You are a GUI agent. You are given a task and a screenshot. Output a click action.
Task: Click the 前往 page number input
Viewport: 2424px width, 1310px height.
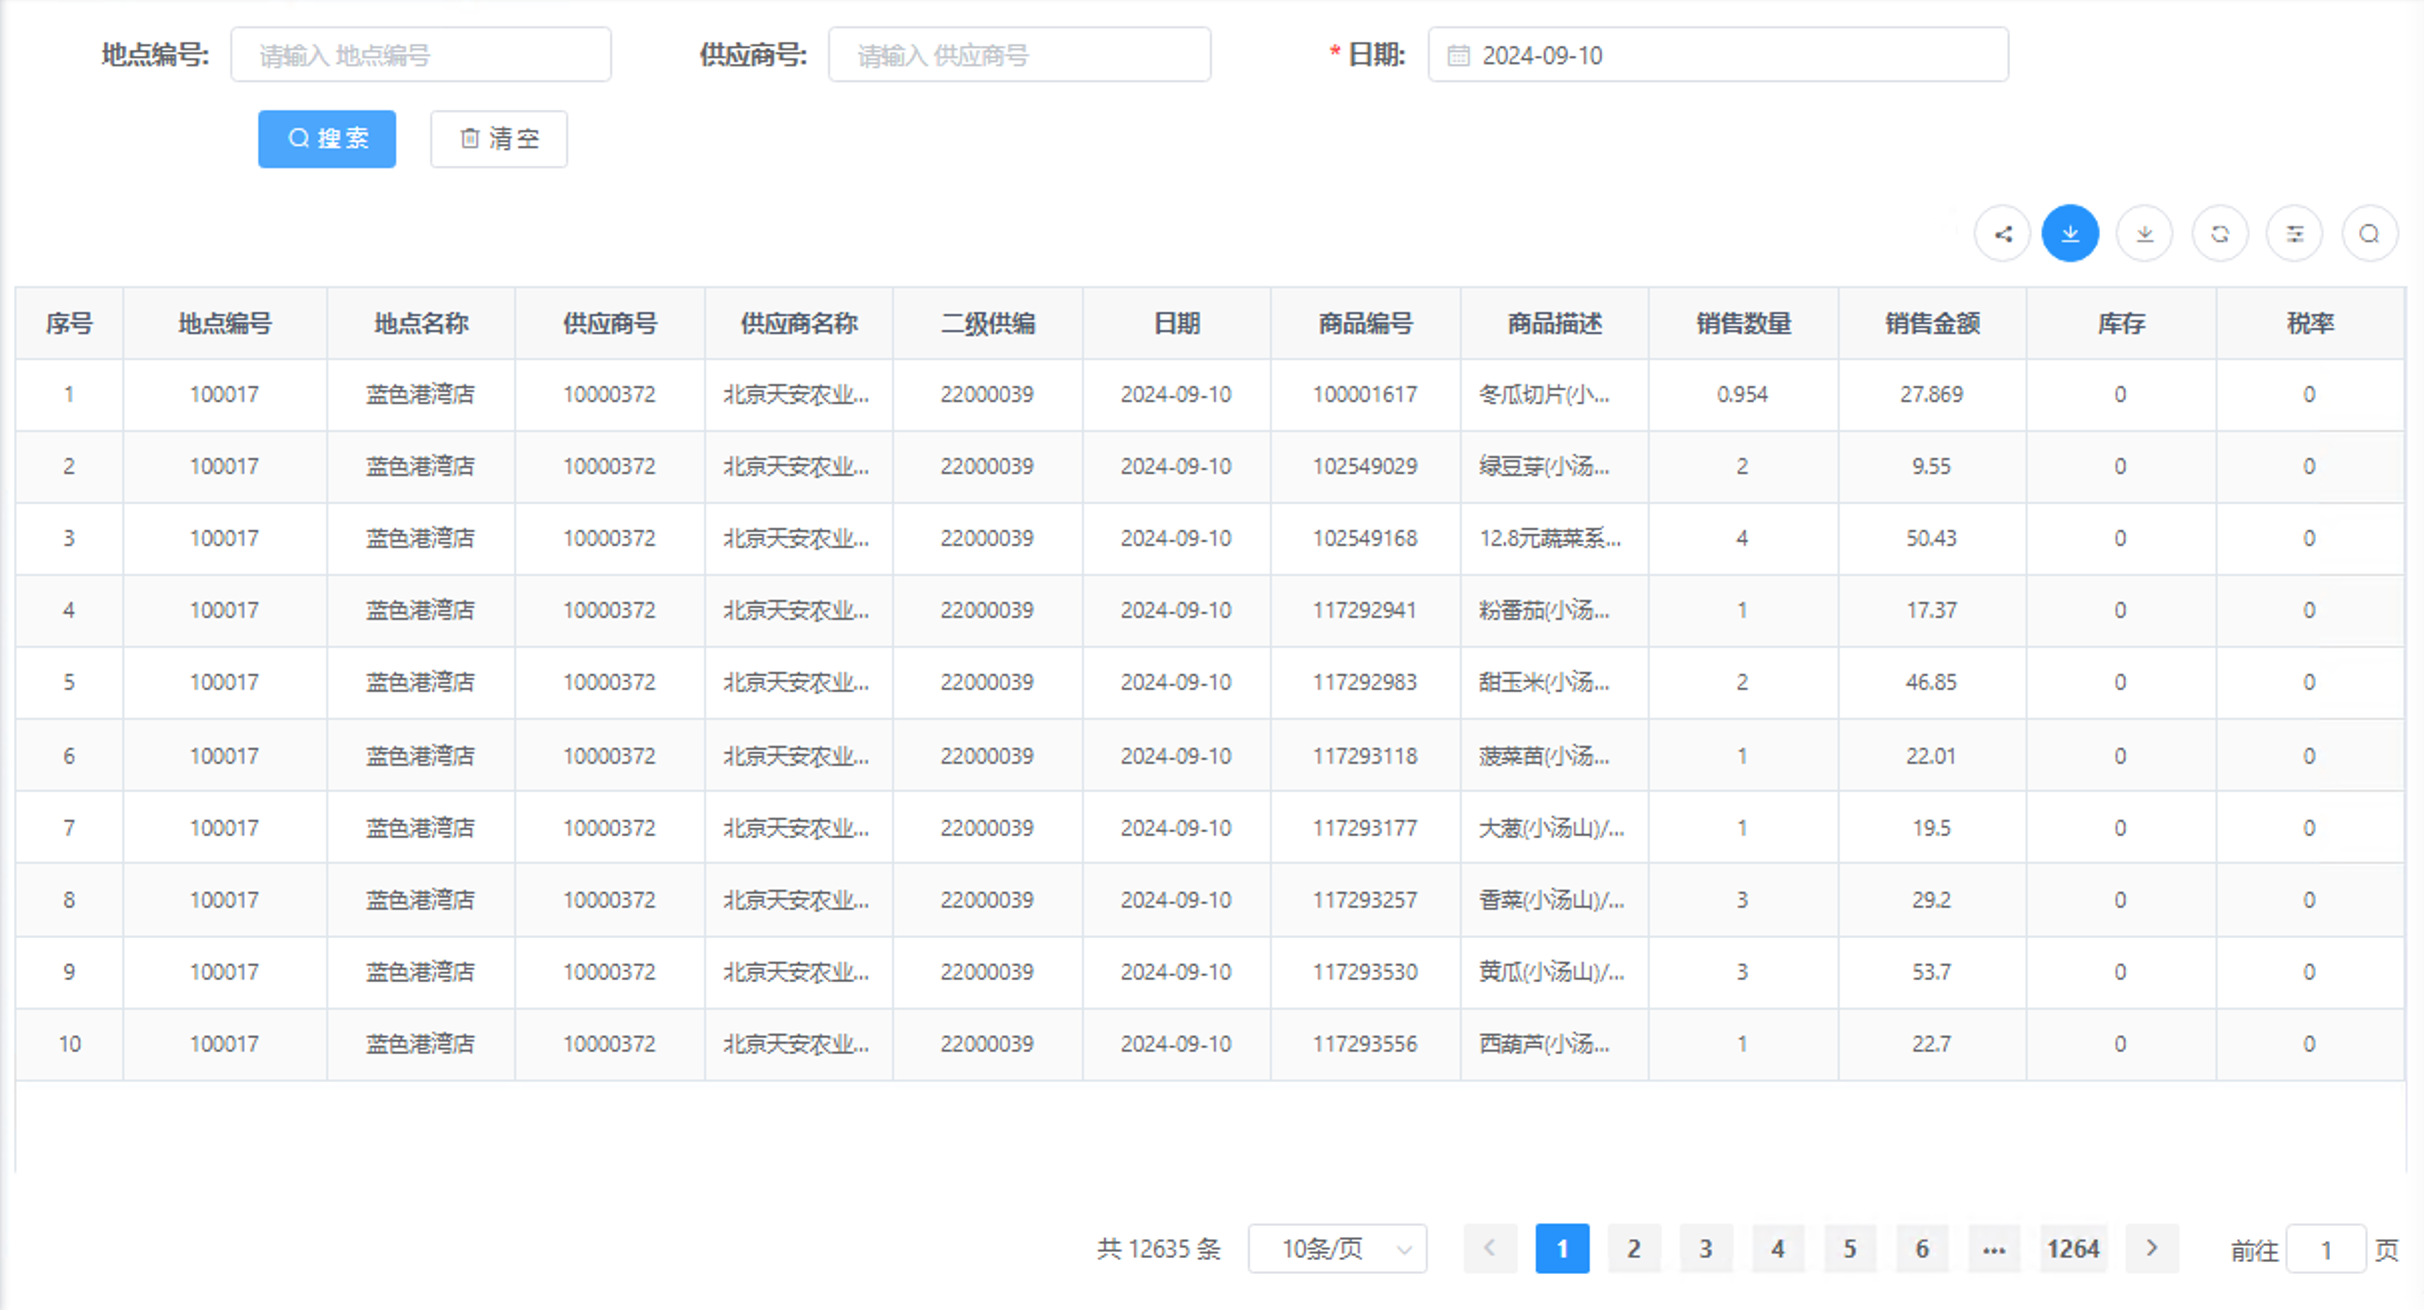(x=2325, y=1248)
